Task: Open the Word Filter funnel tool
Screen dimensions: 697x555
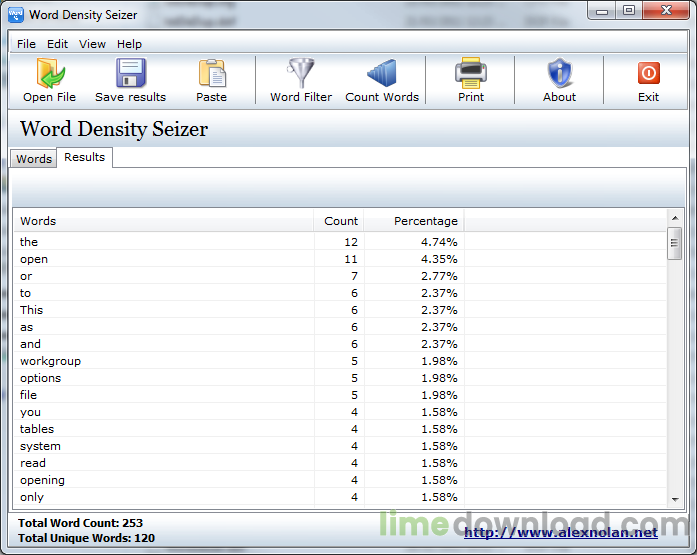Action: pyautogui.click(x=301, y=75)
